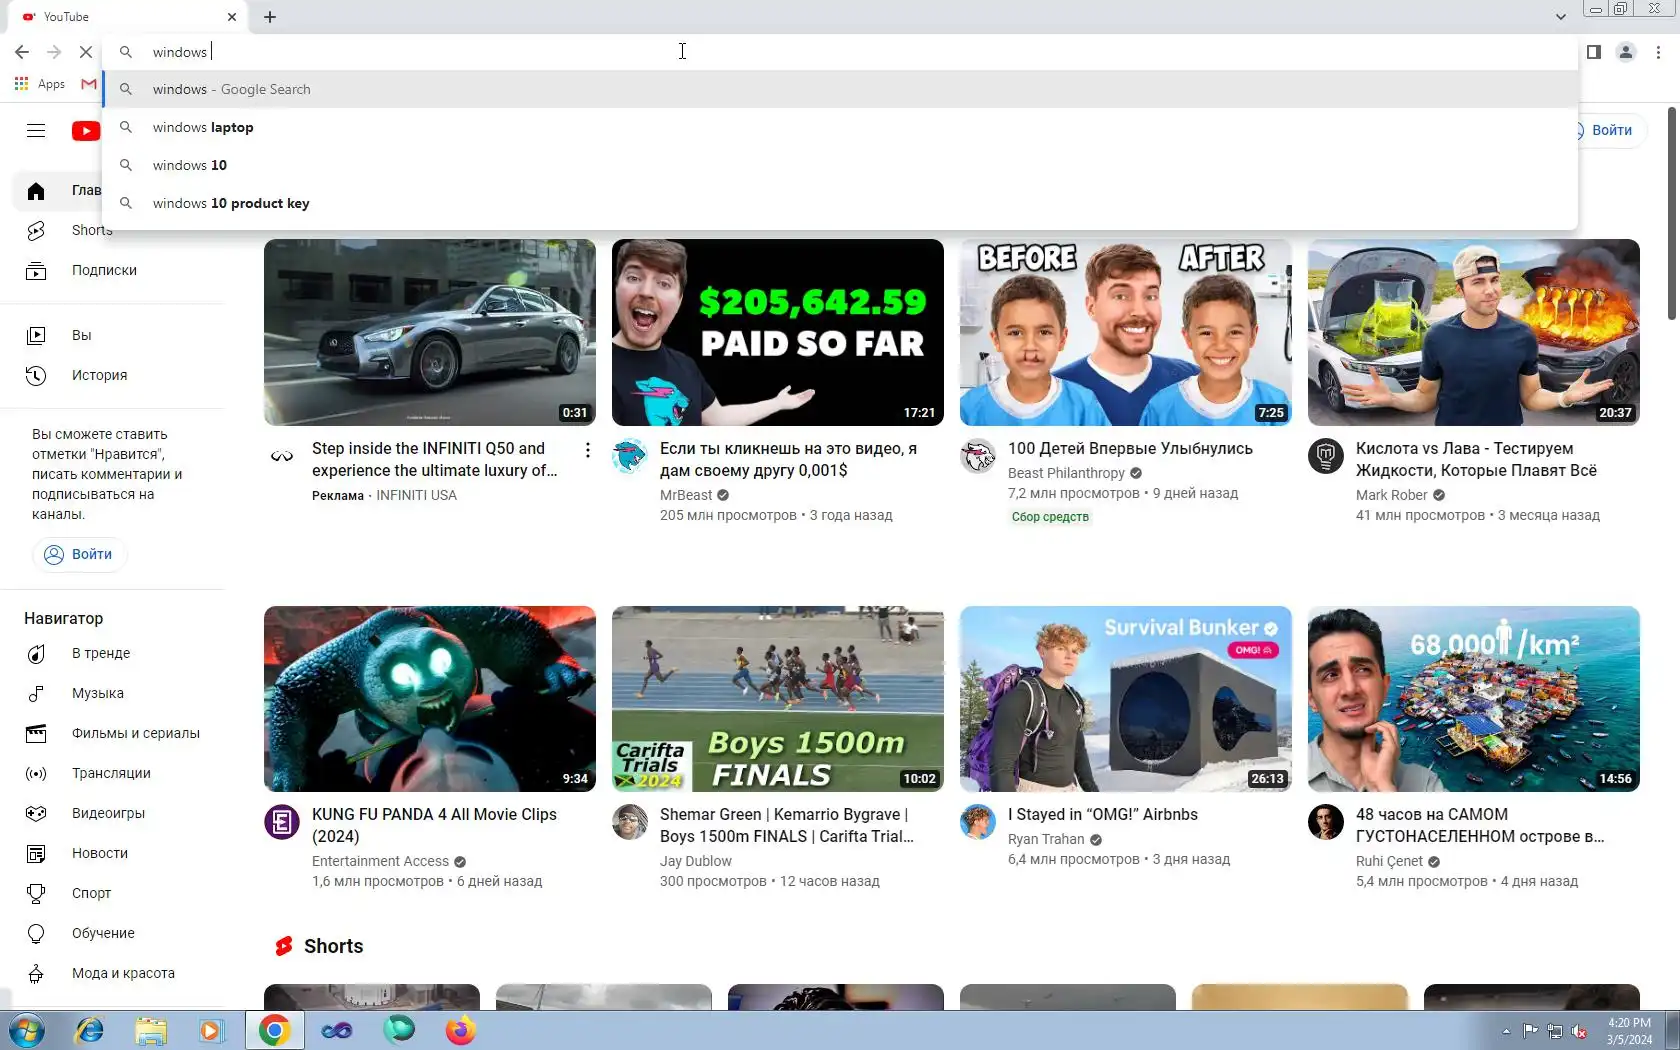Open the MrBeast channel avatar
Screen dimensions: 1680x1050
click(x=630, y=457)
